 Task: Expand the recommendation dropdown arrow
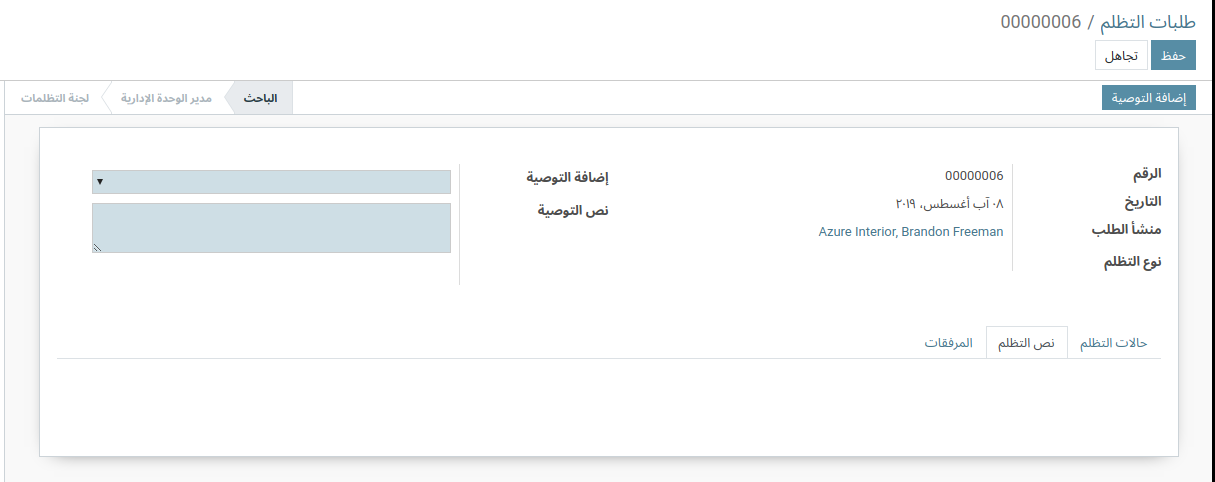[100, 182]
